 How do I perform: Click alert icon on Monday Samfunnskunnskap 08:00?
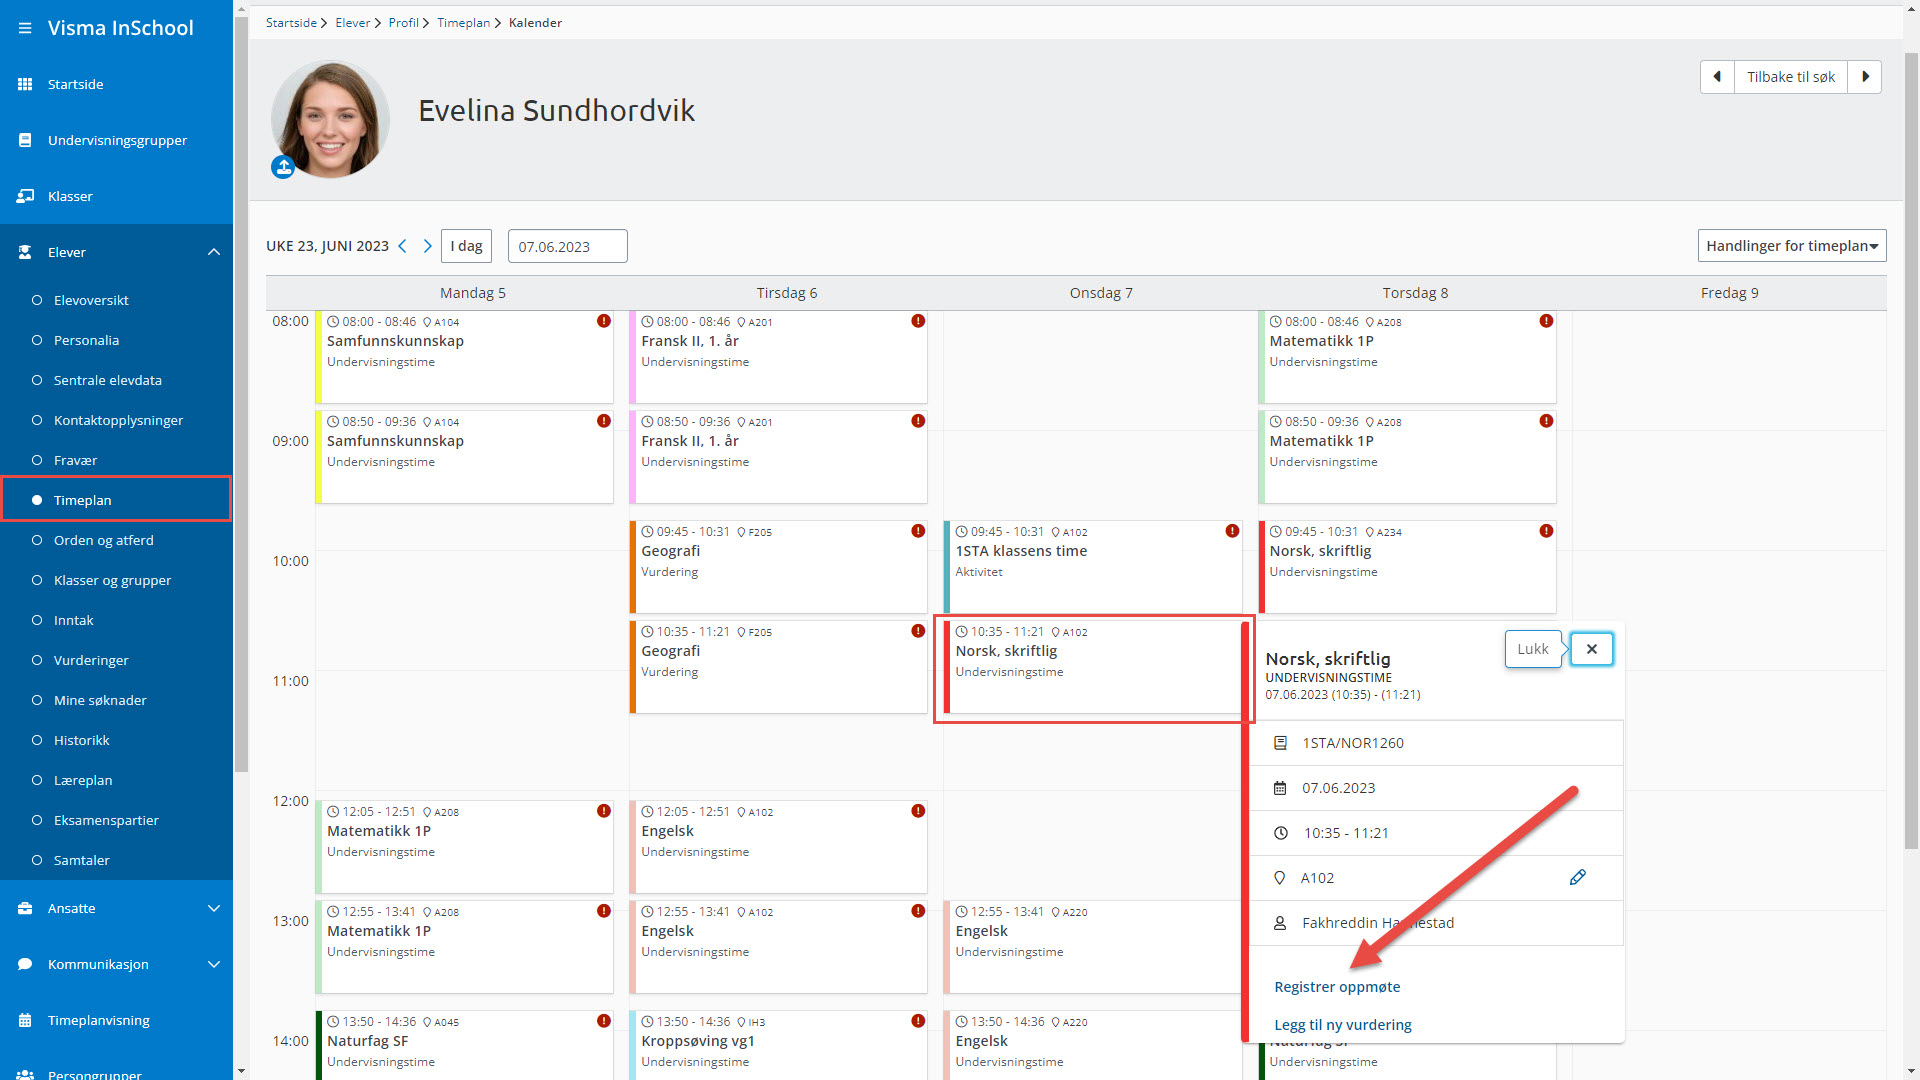click(604, 321)
